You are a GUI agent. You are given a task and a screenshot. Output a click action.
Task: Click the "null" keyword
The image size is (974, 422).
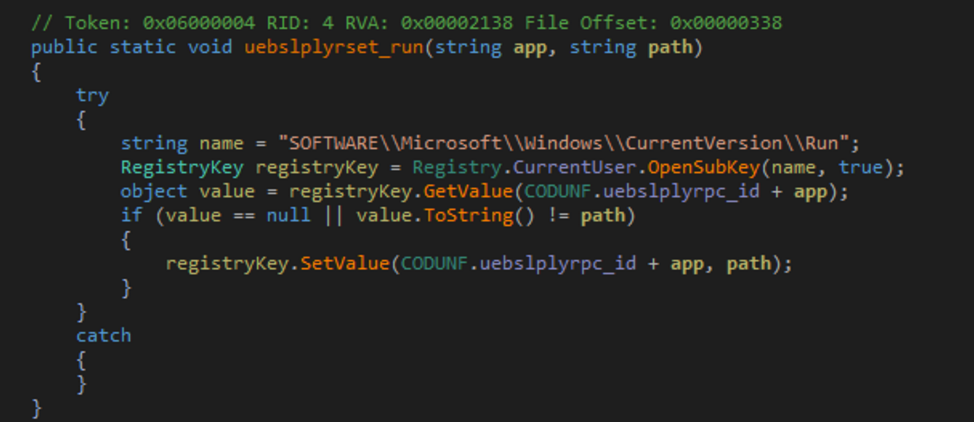pyautogui.click(x=288, y=216)
